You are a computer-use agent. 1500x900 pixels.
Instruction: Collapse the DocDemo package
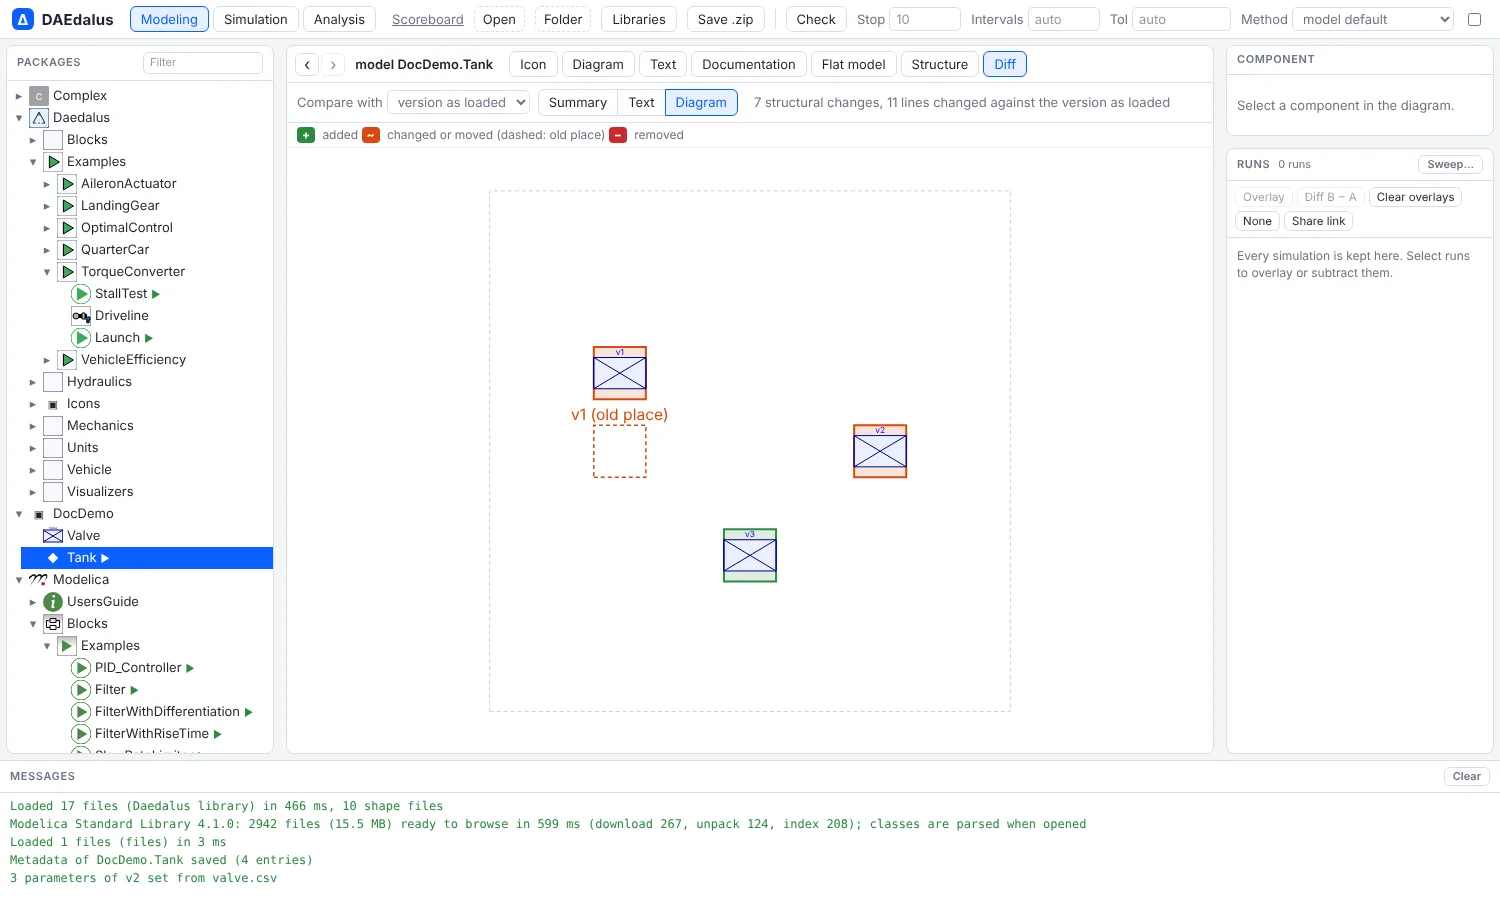[x=19, y=514]
